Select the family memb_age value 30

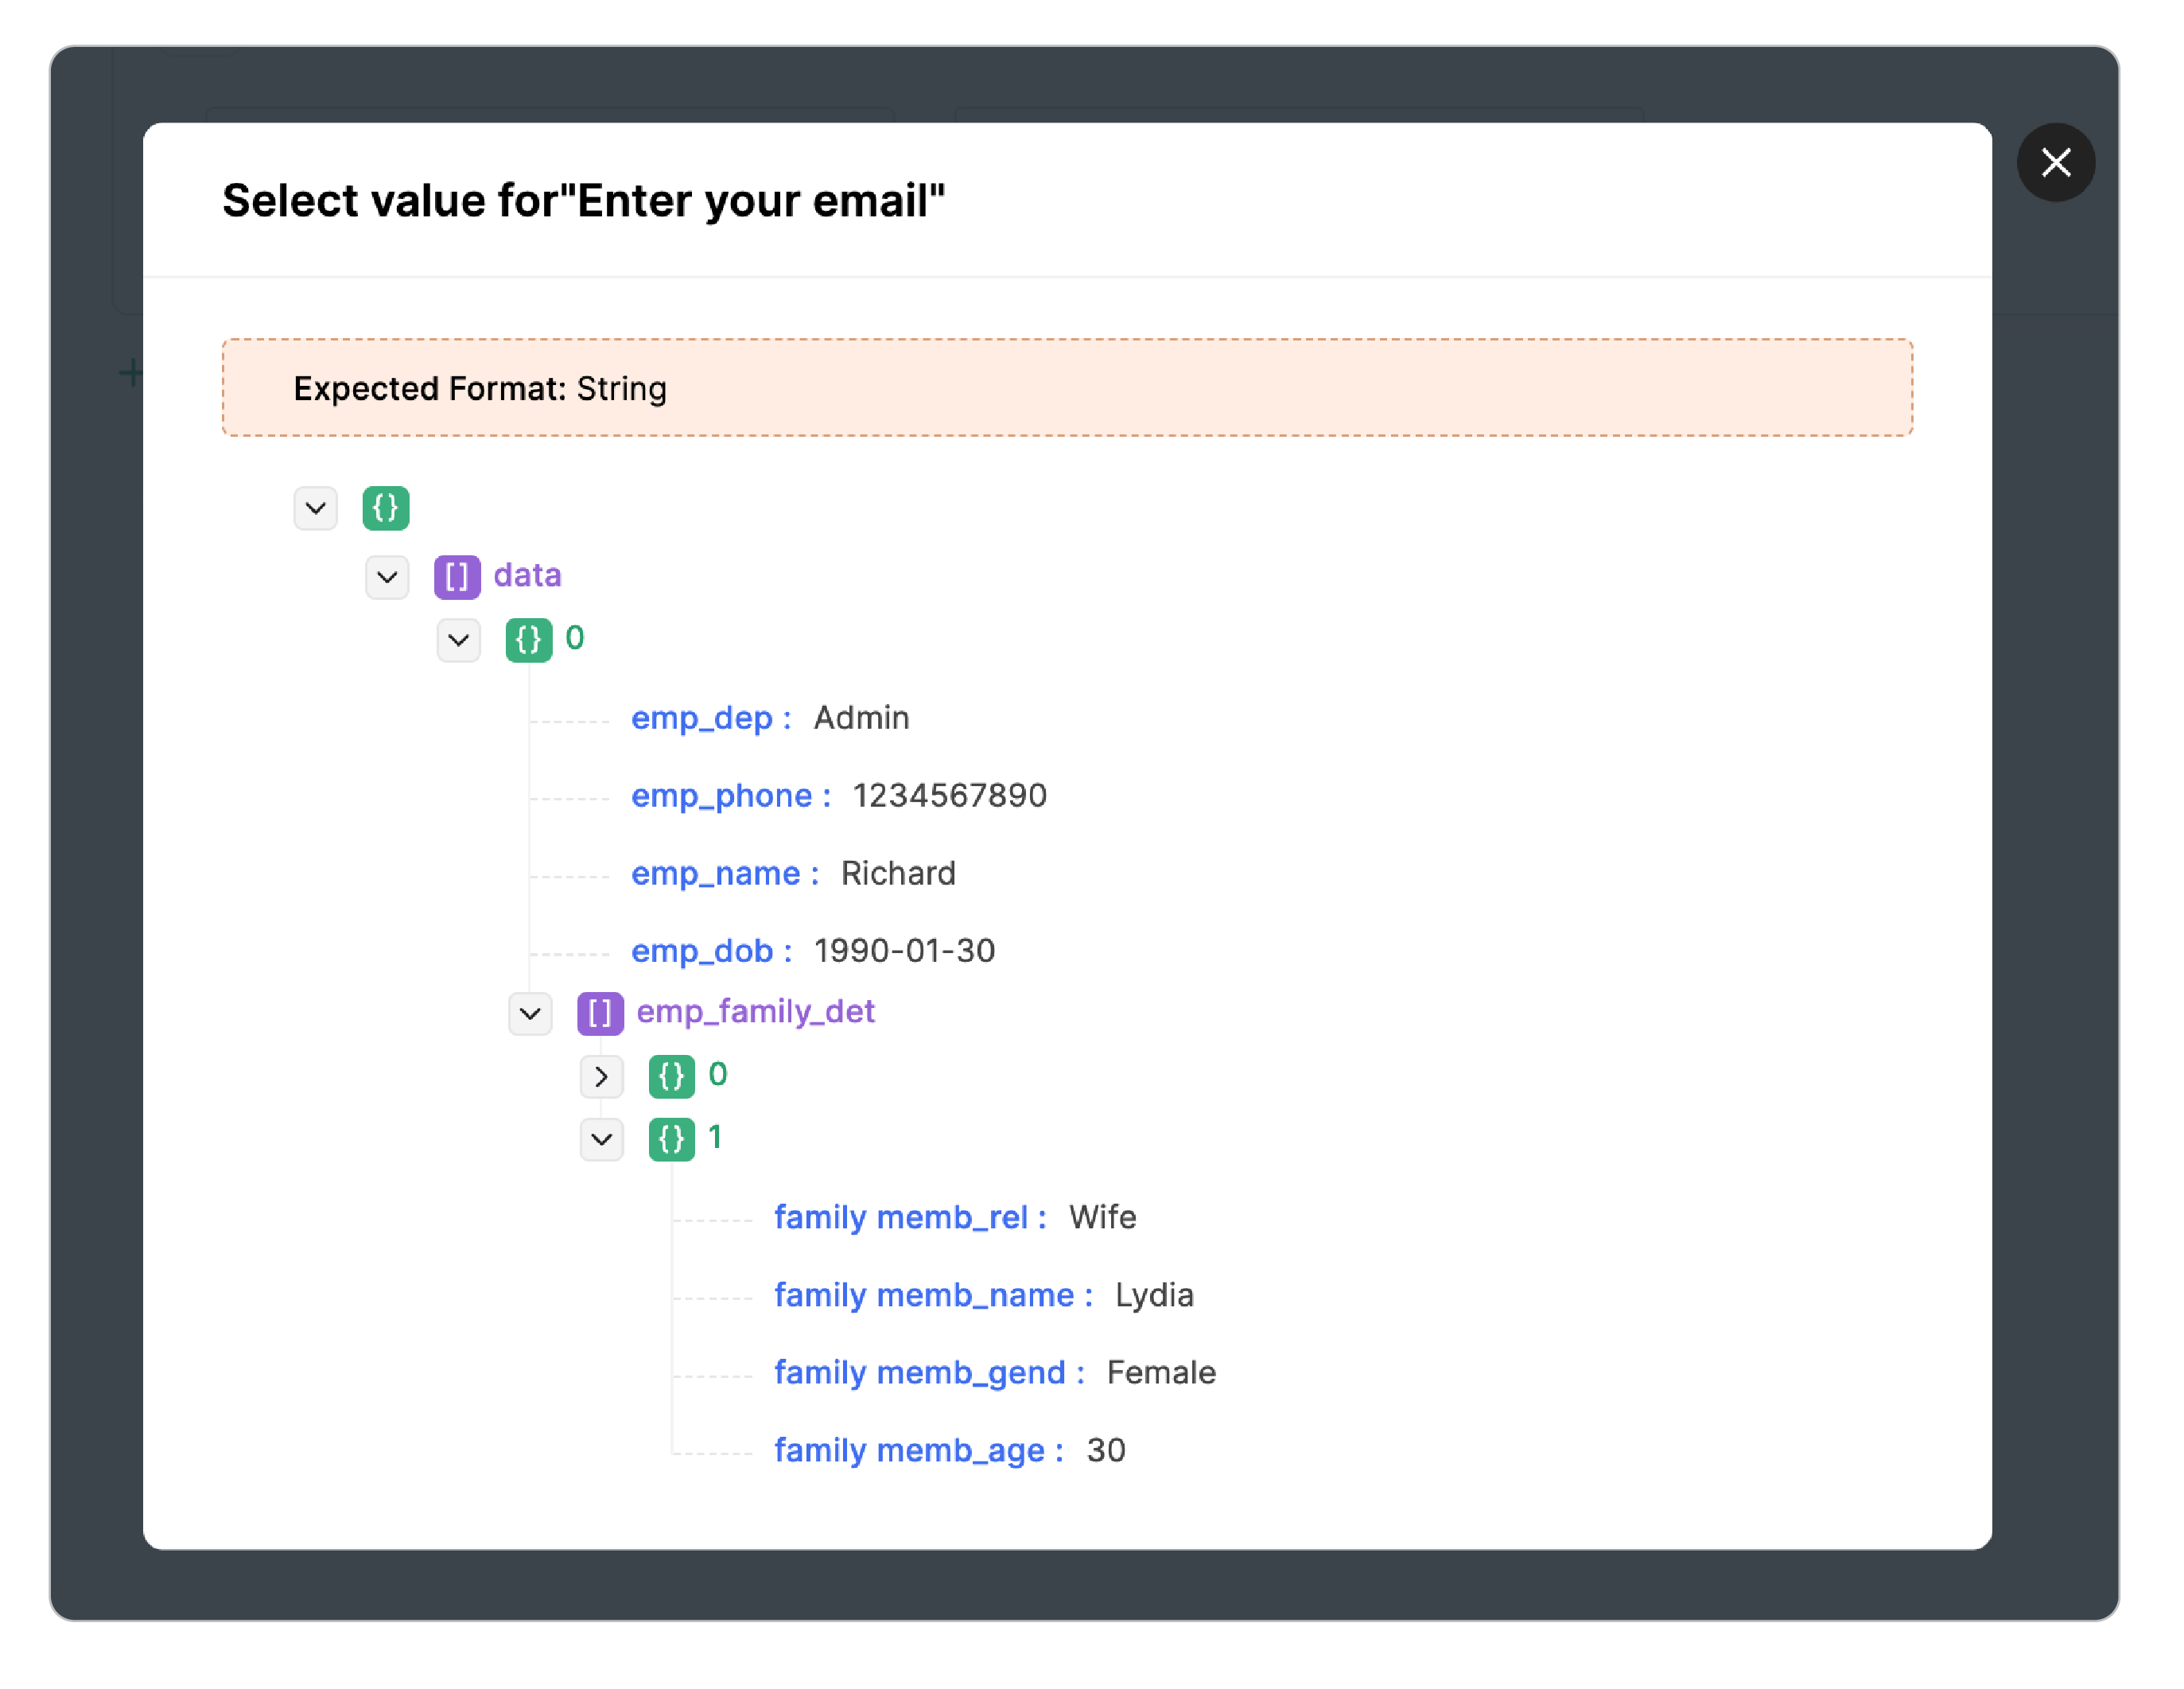1106,1450
